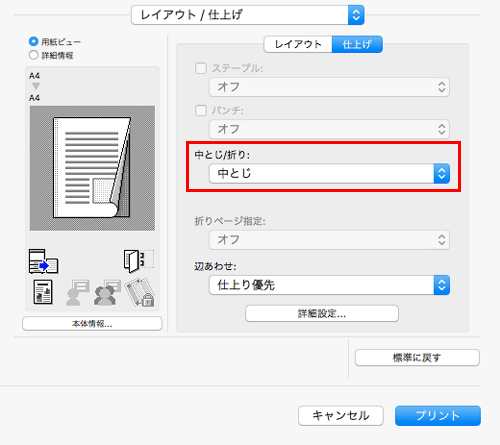Viewport: 500px width, 445px height.
Task: Click the プリント button
Action: [x=438, y=416]
